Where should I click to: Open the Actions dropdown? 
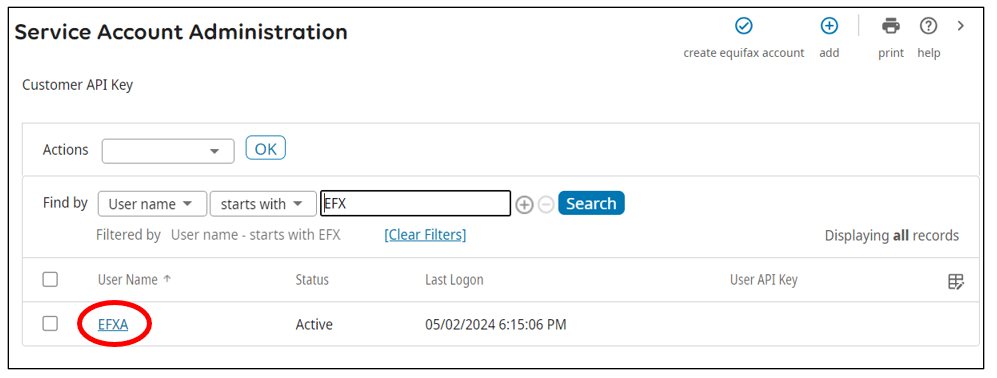point(168,151)
